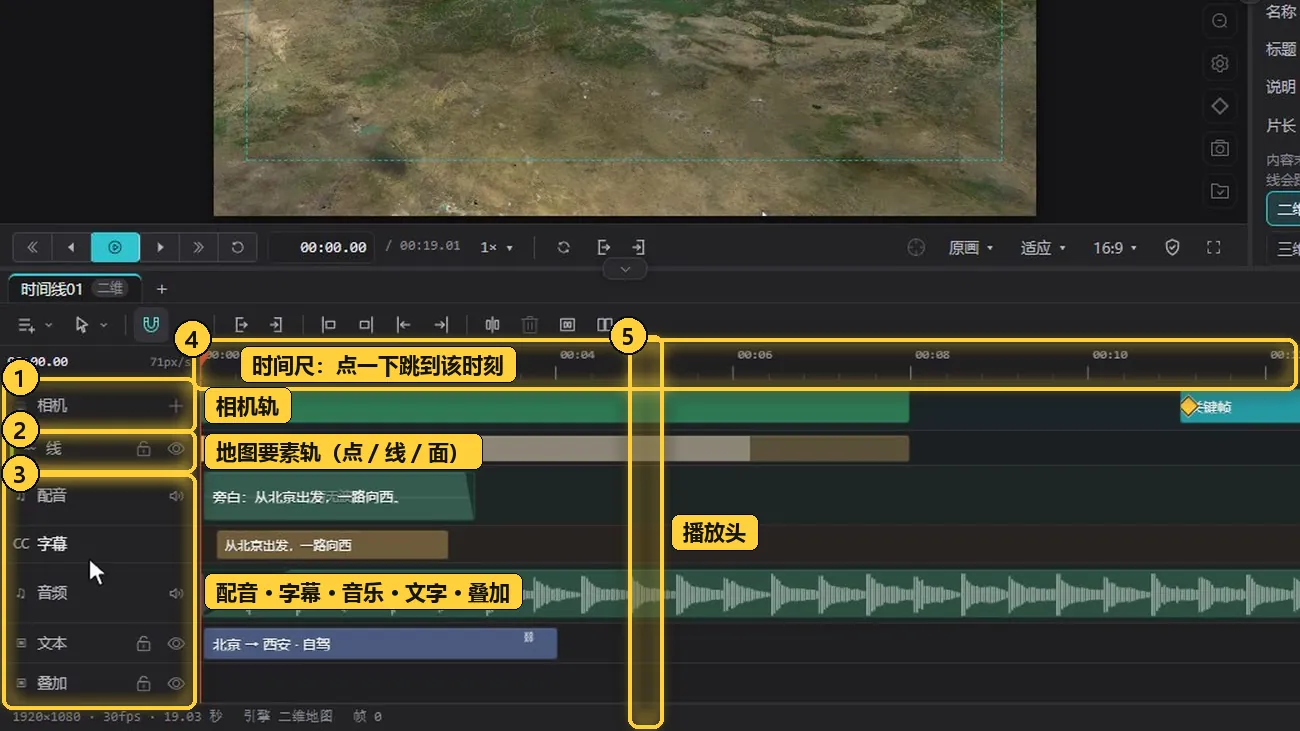The height and width of the screenshot is (731, 1300).
Task: Toggle the magnet snapping tool
Action: pyautogui.click(x=151, y=324)
